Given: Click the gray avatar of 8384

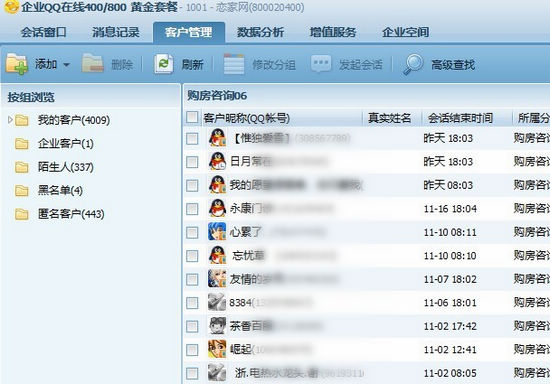Looking at the screenshot, I should (217, 302).
